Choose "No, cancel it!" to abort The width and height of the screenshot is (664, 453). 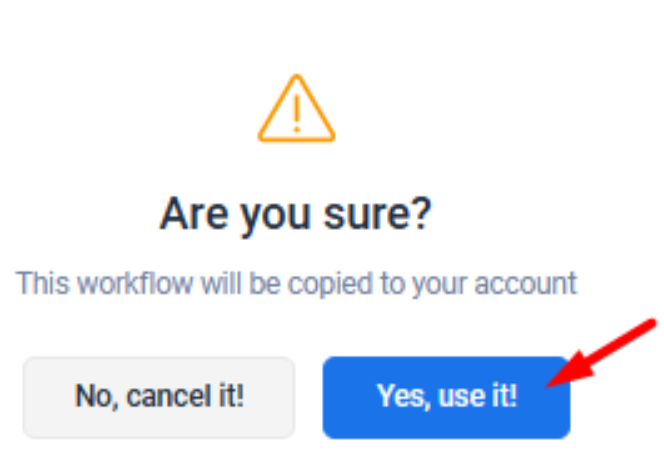(x=159, y=397)
